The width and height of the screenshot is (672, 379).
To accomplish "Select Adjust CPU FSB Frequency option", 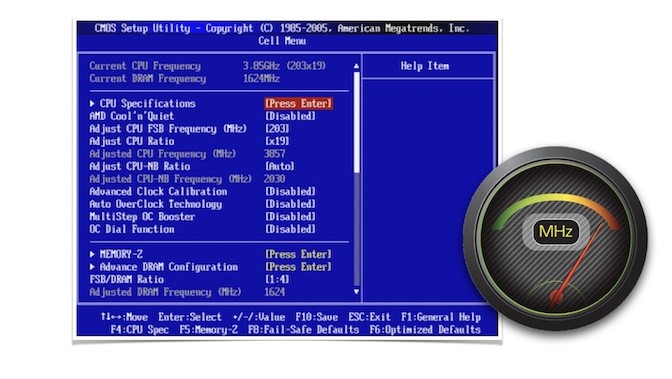I will point(168,129).
